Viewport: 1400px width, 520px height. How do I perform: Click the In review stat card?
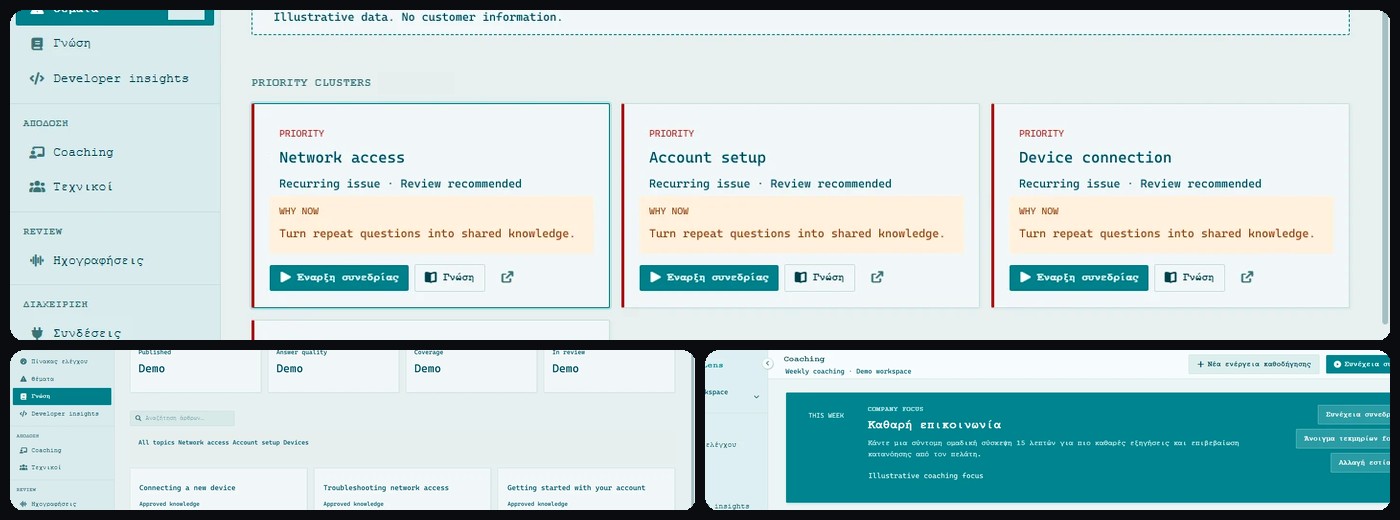(x=609, y=370)
